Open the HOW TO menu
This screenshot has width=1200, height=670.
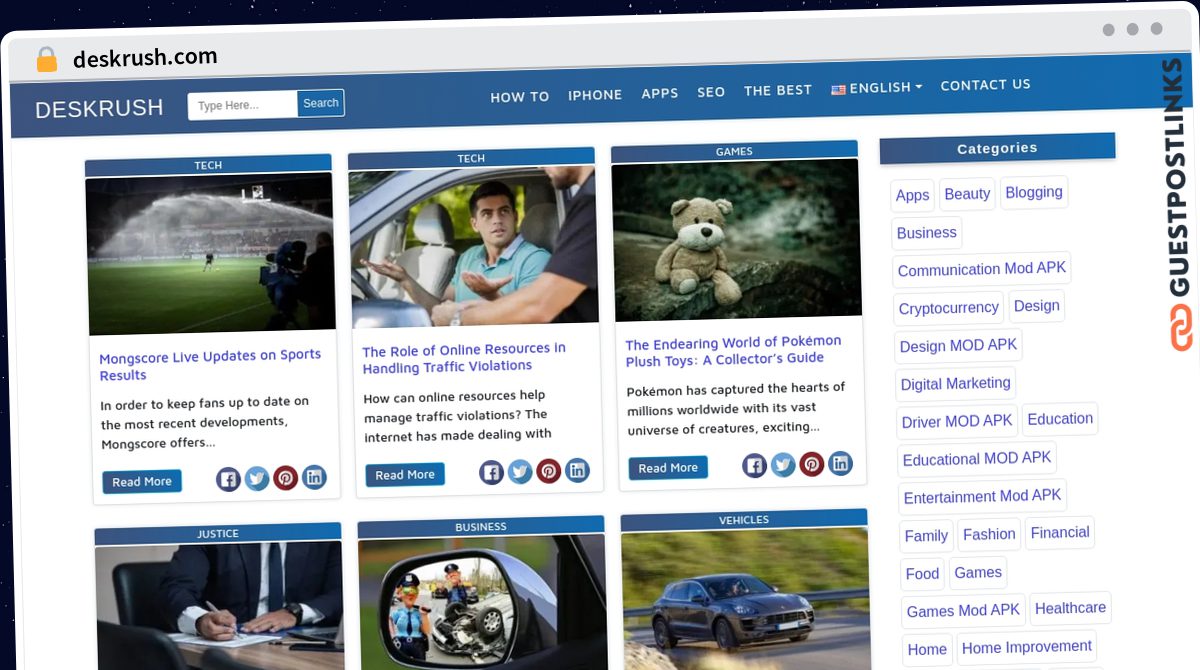click(x=520, y=97)
